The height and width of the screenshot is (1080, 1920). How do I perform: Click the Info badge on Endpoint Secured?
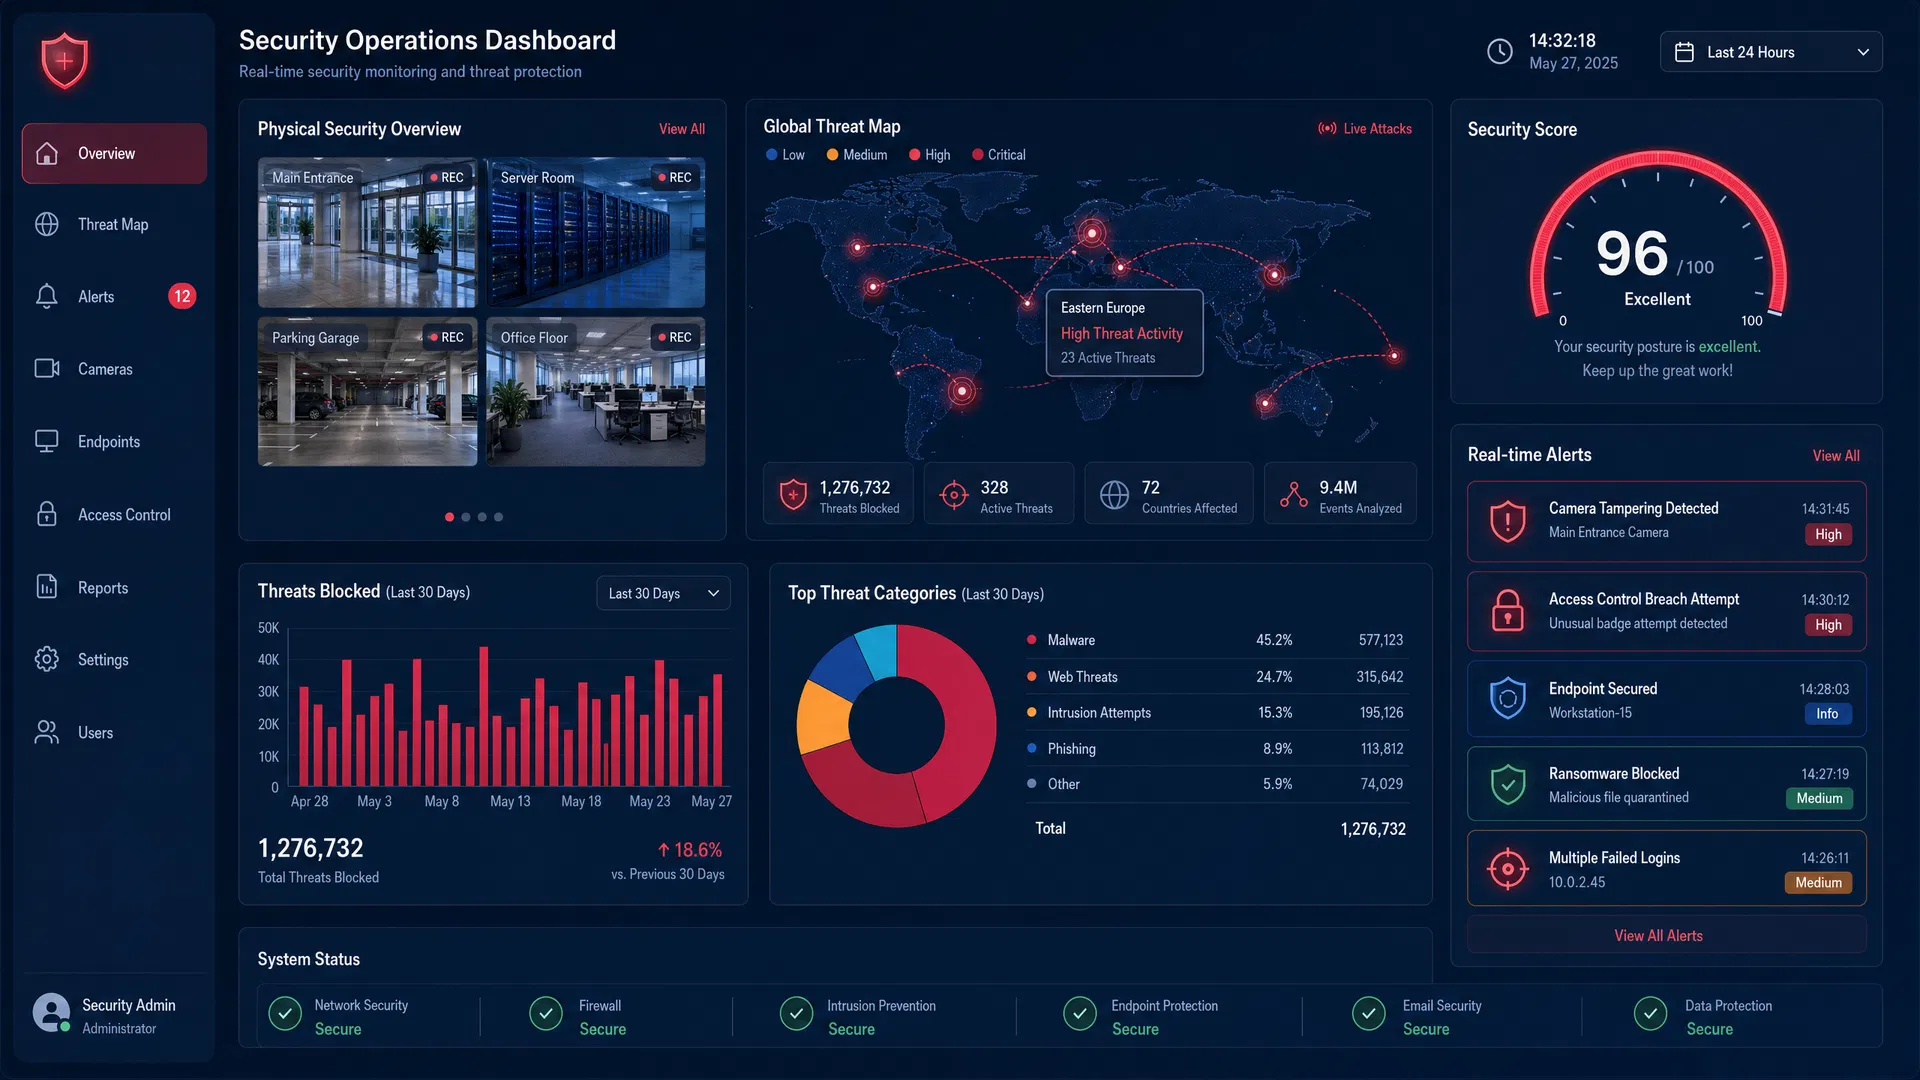click(x=1827, y=714)
